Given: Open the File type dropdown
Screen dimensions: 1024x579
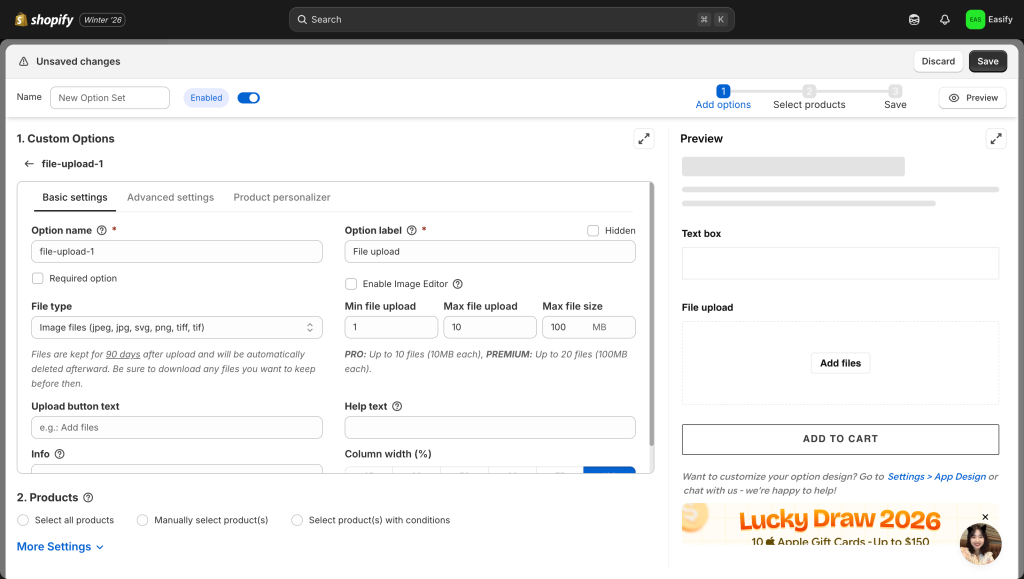Looking at the screenshot, I should click(x=177, y=327).
